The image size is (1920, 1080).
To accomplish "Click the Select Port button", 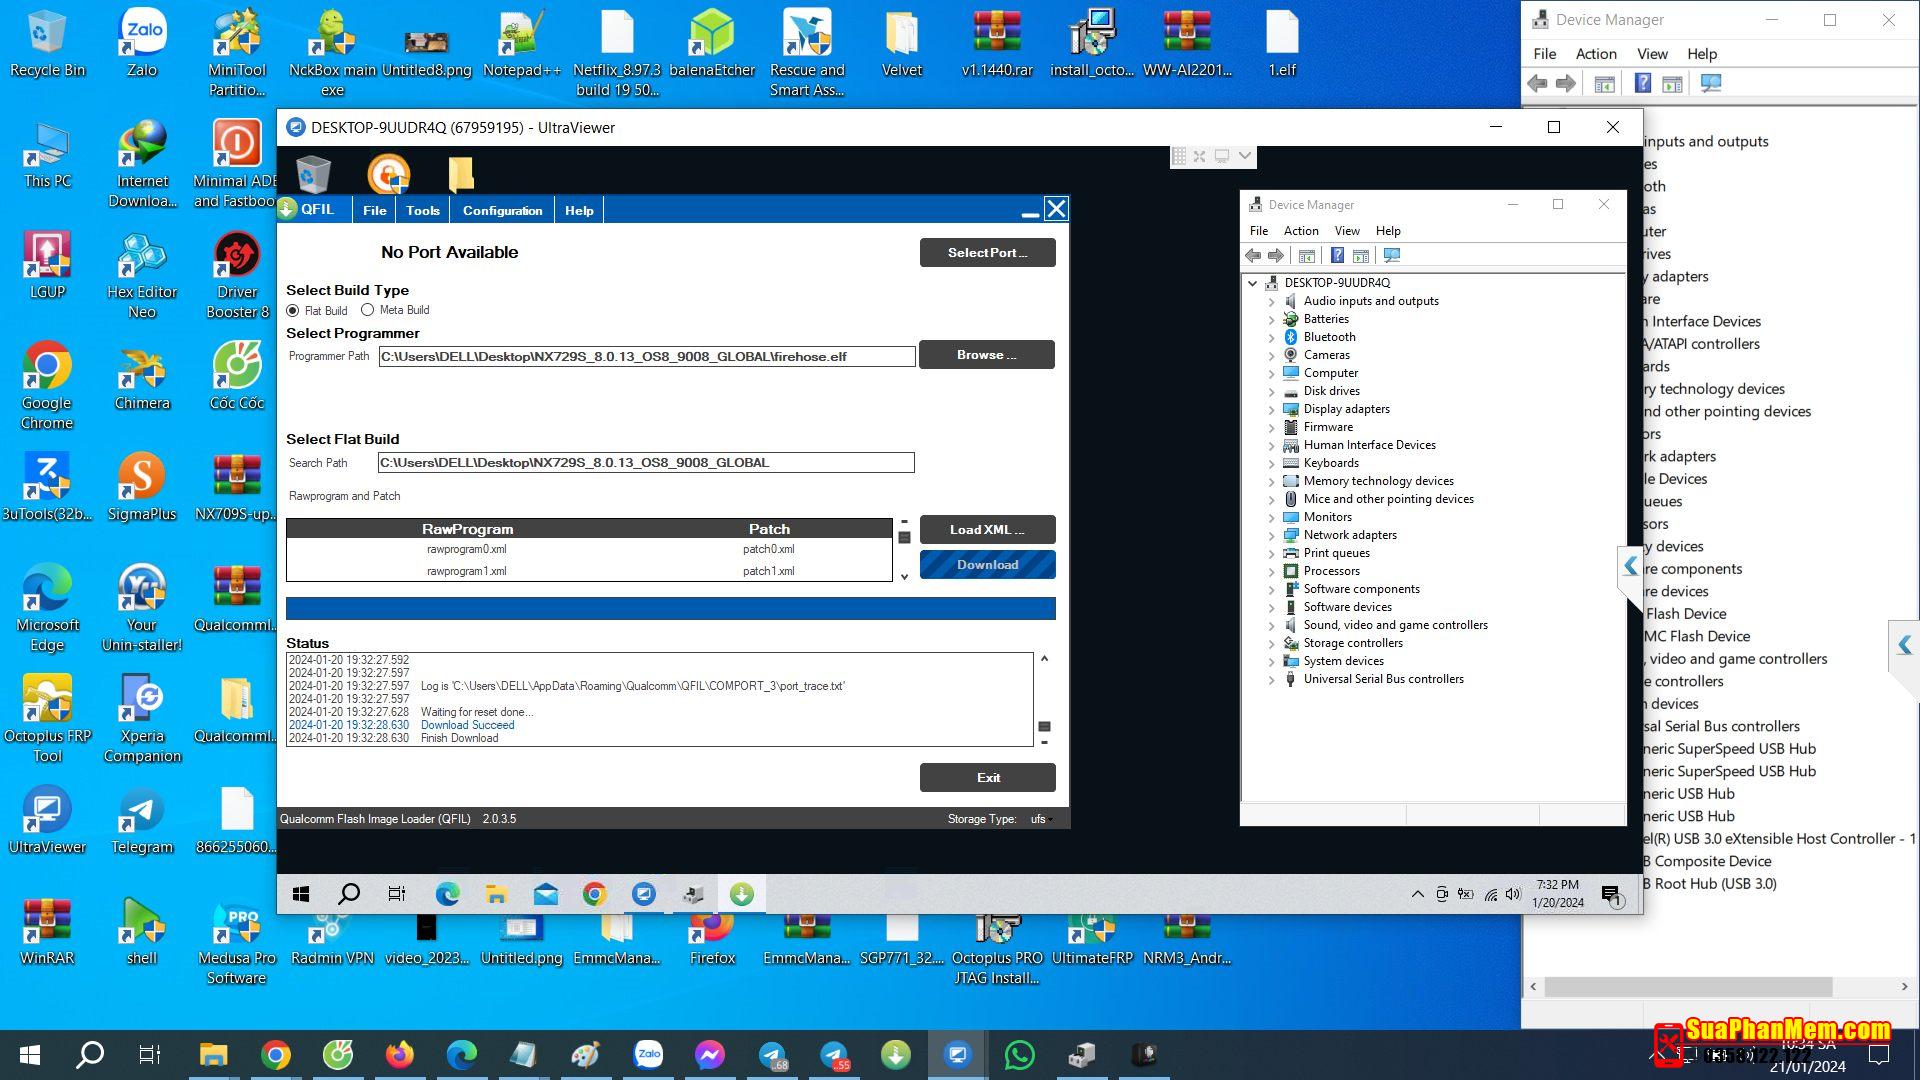I will coord(987,253).
